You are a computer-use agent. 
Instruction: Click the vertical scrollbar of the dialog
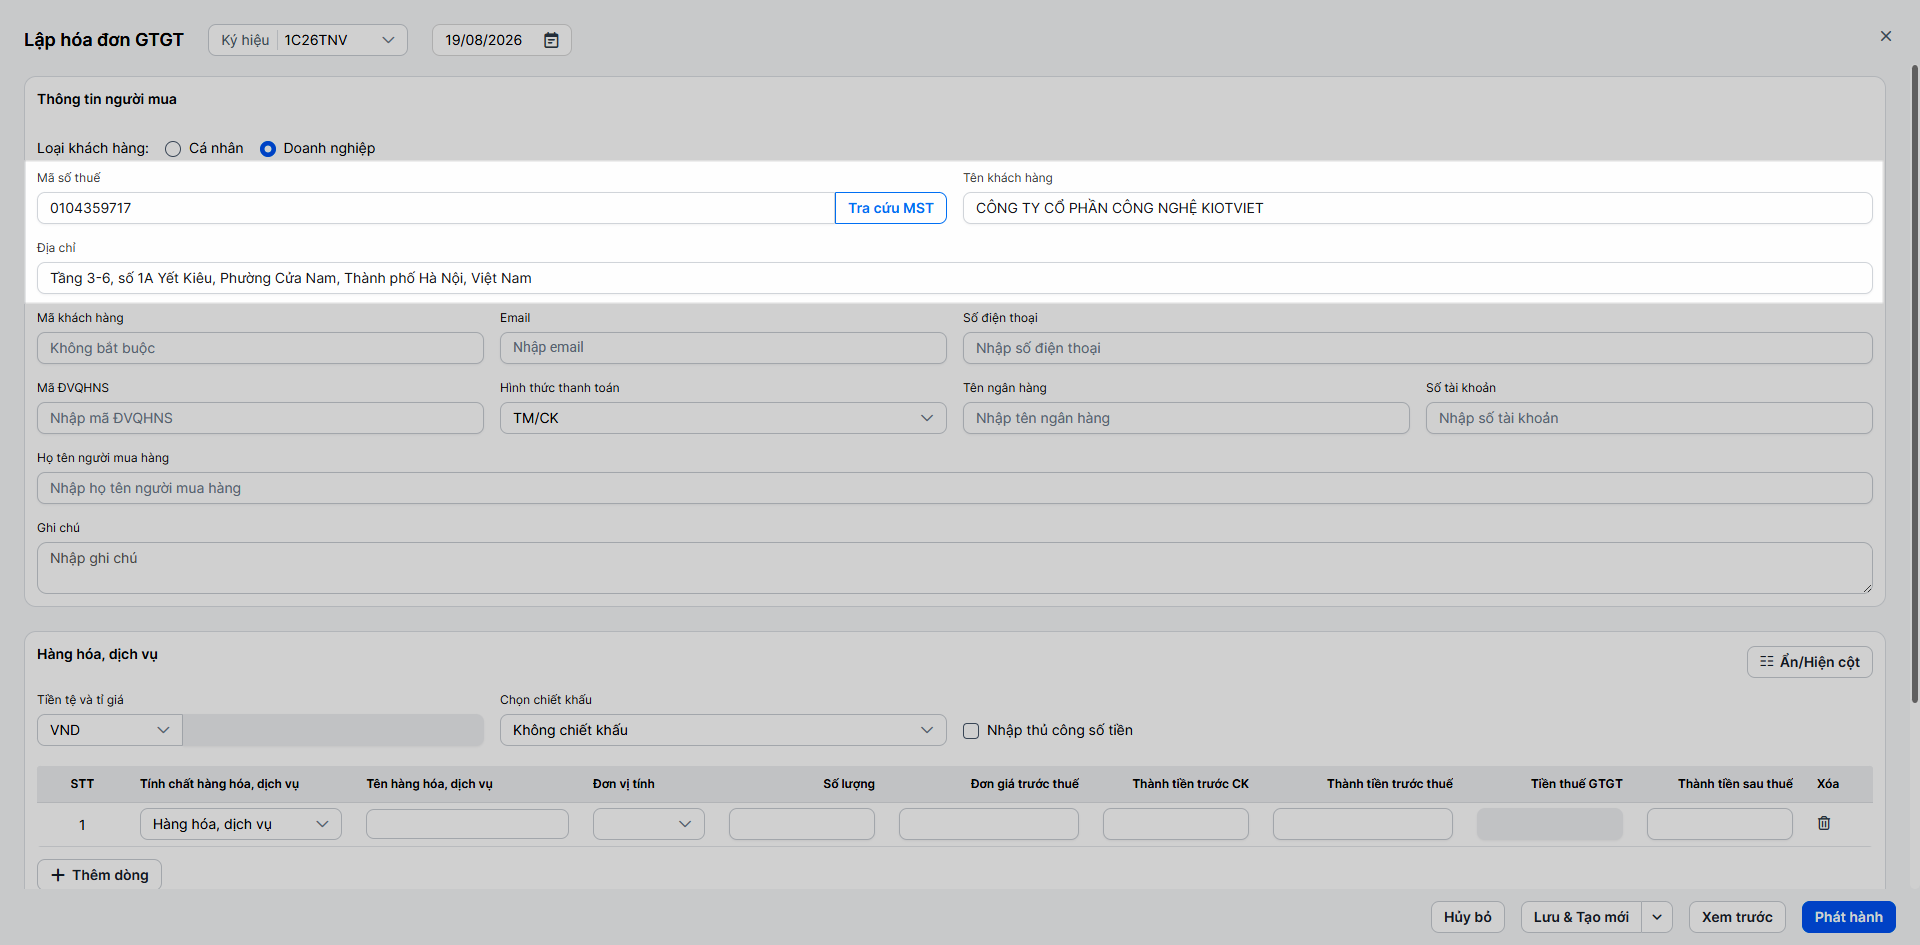1915,384
